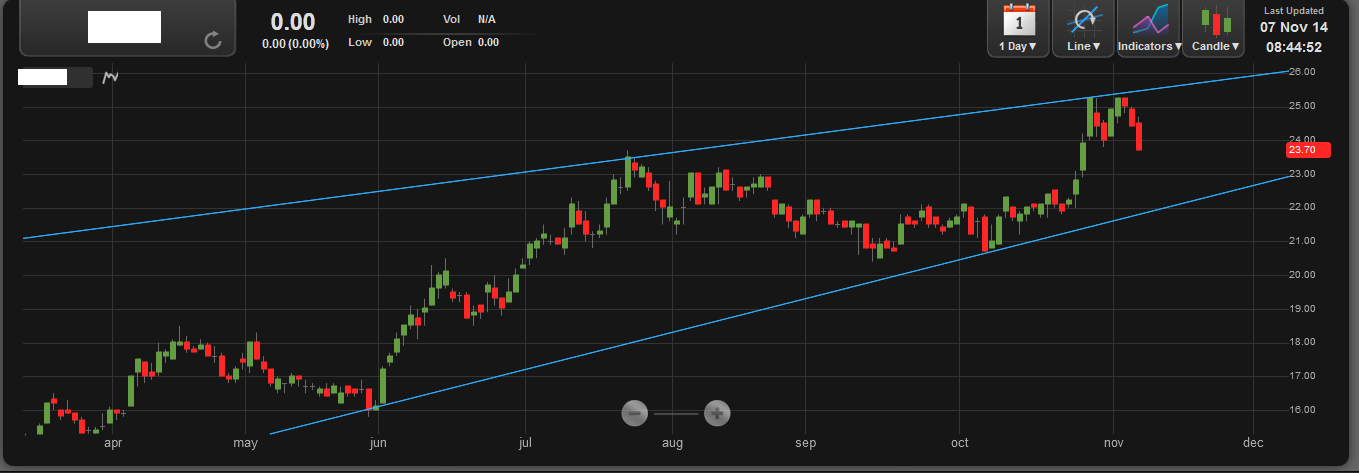Image resolution: width=1359 pixels, height=473 pixels.
Task: Click the High 0.00 readout
Action: coord(376,19)
